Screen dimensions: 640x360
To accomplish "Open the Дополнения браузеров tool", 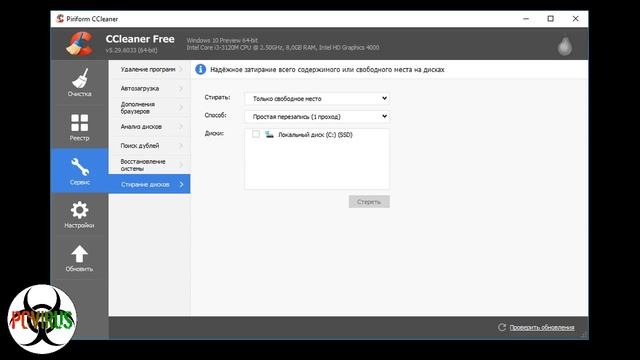I will coord(149,107).
